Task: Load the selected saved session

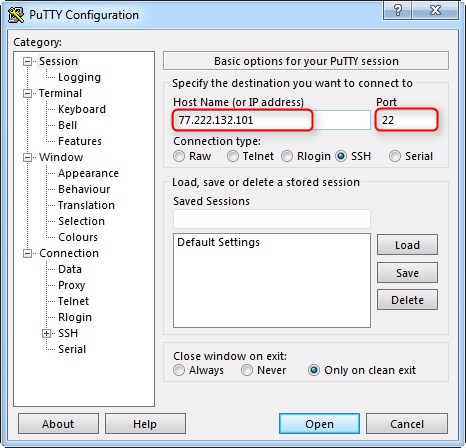Action: click(407, 245)
